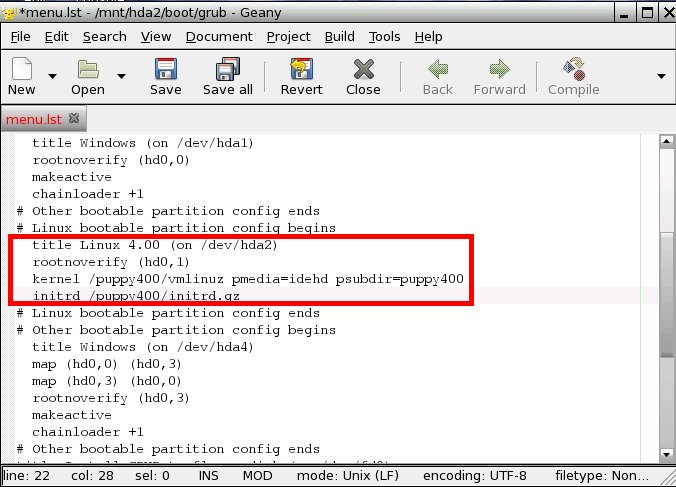Expand the Open recent files dropdown arrow
The height and width of the screenshot is (487, 676).
(121, 76)
